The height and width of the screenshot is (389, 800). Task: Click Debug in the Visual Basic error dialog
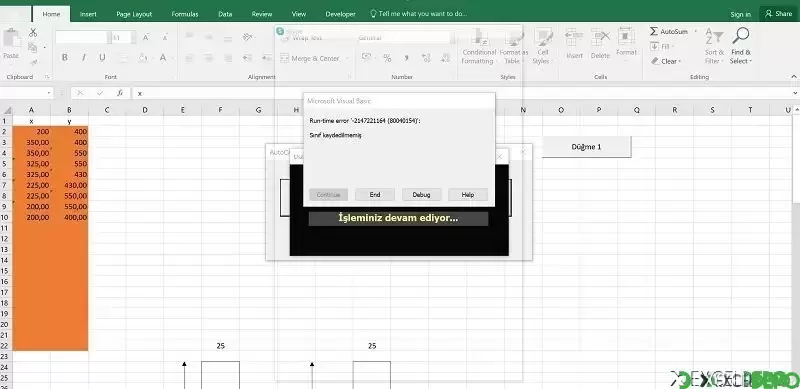(421, 194)
